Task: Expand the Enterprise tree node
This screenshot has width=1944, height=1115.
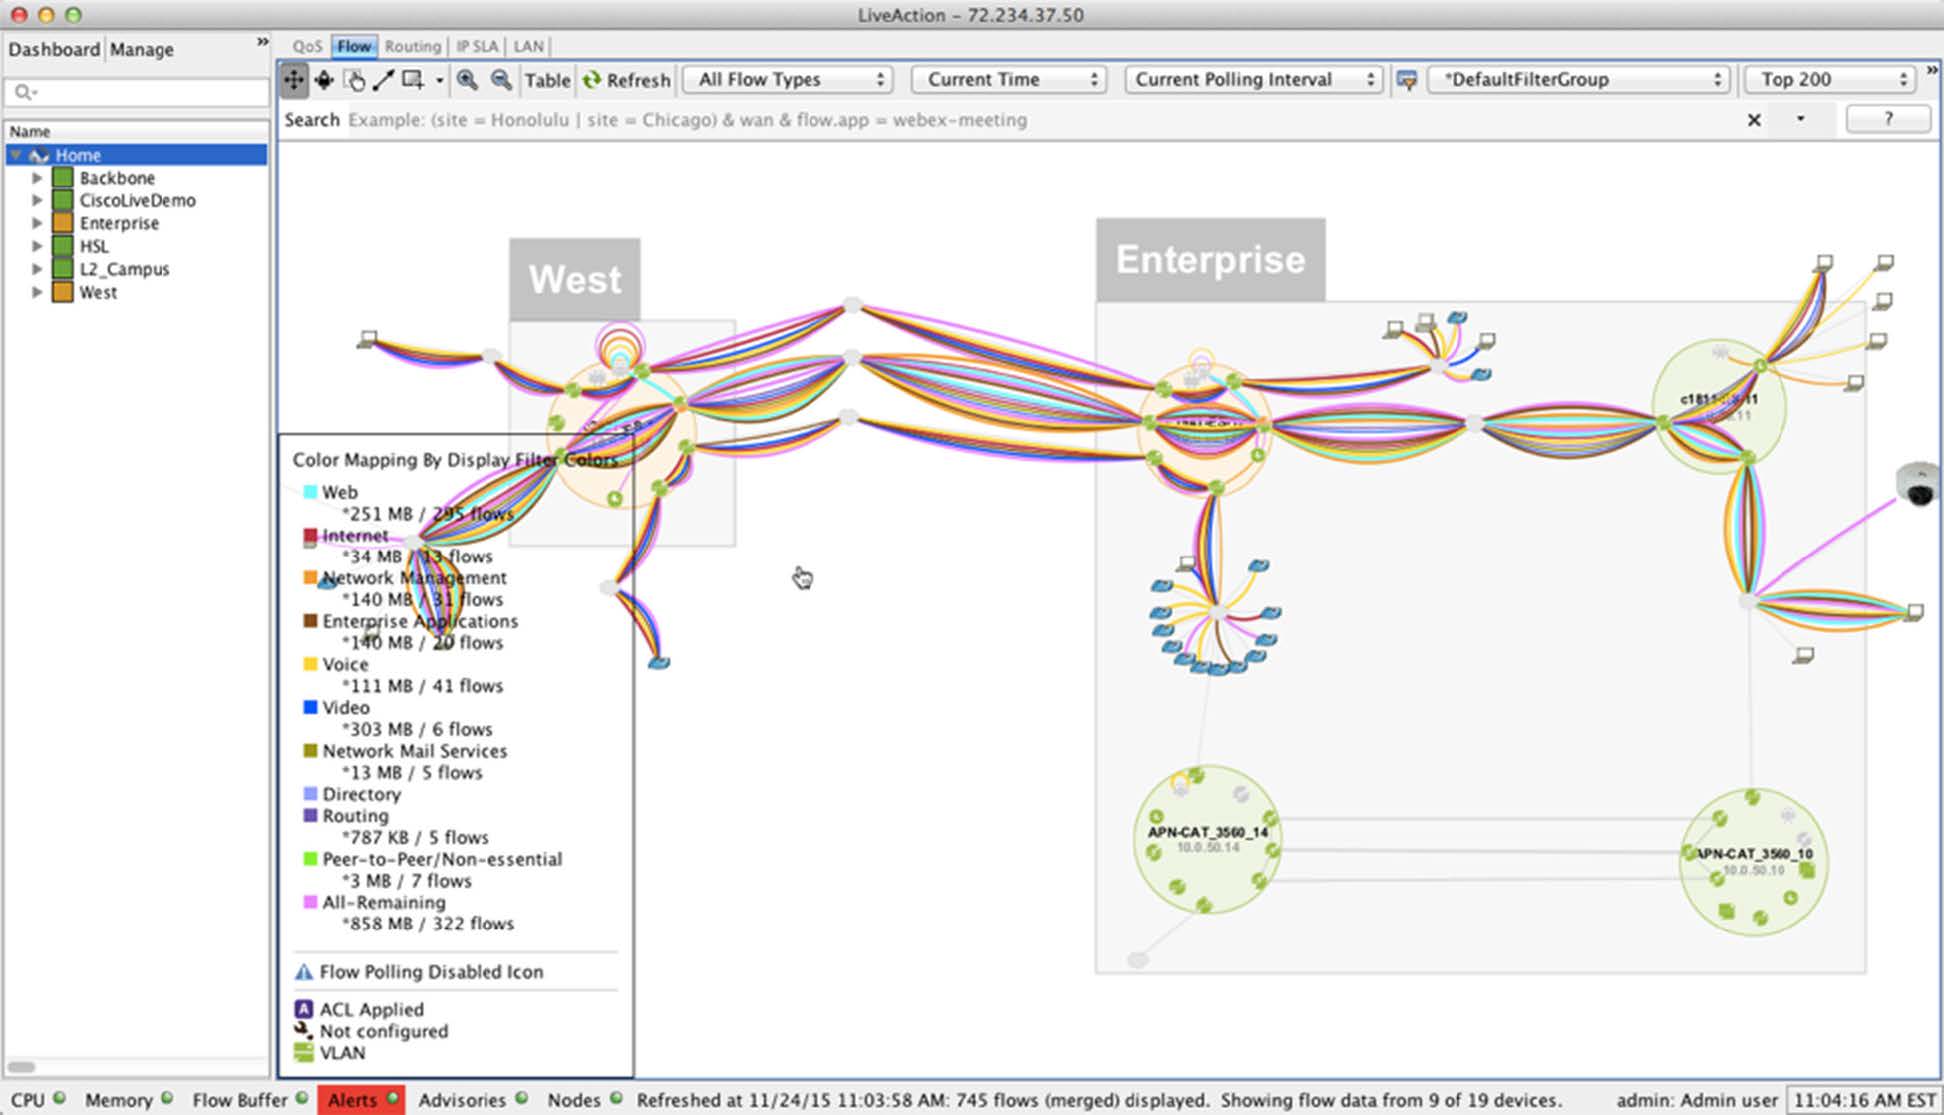Action: click(x=37, y=223)
